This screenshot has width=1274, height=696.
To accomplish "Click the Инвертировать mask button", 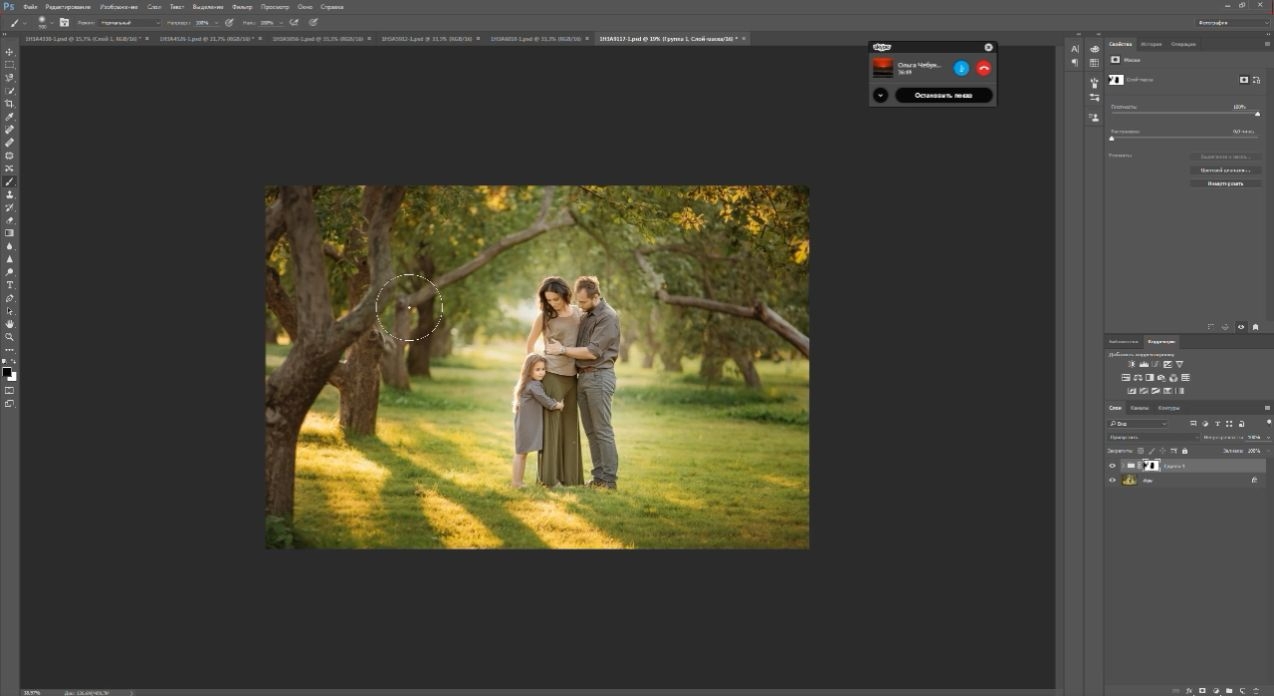I will click(1225, 183).
